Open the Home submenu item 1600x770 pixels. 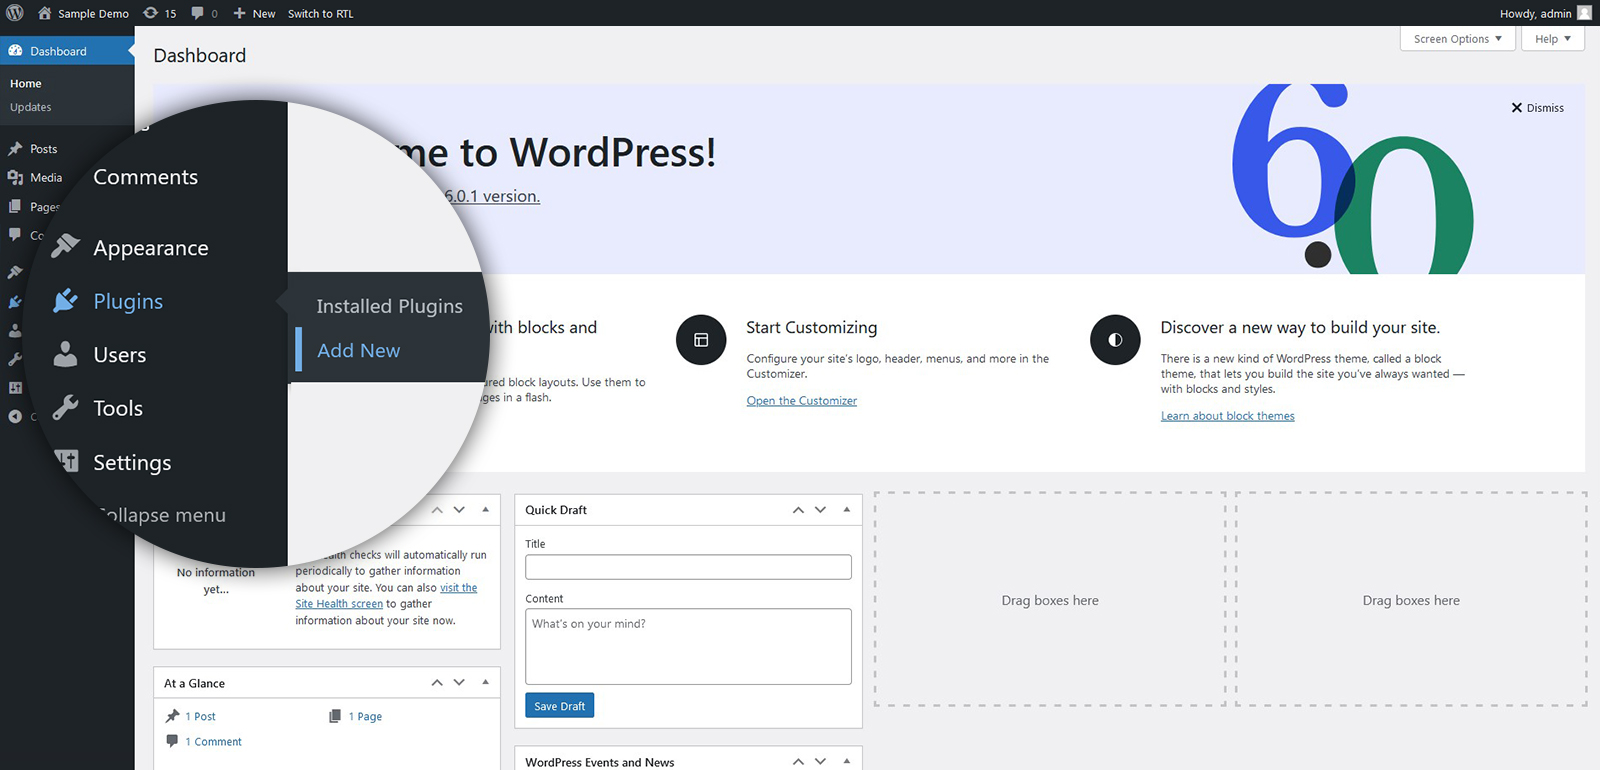26,83
